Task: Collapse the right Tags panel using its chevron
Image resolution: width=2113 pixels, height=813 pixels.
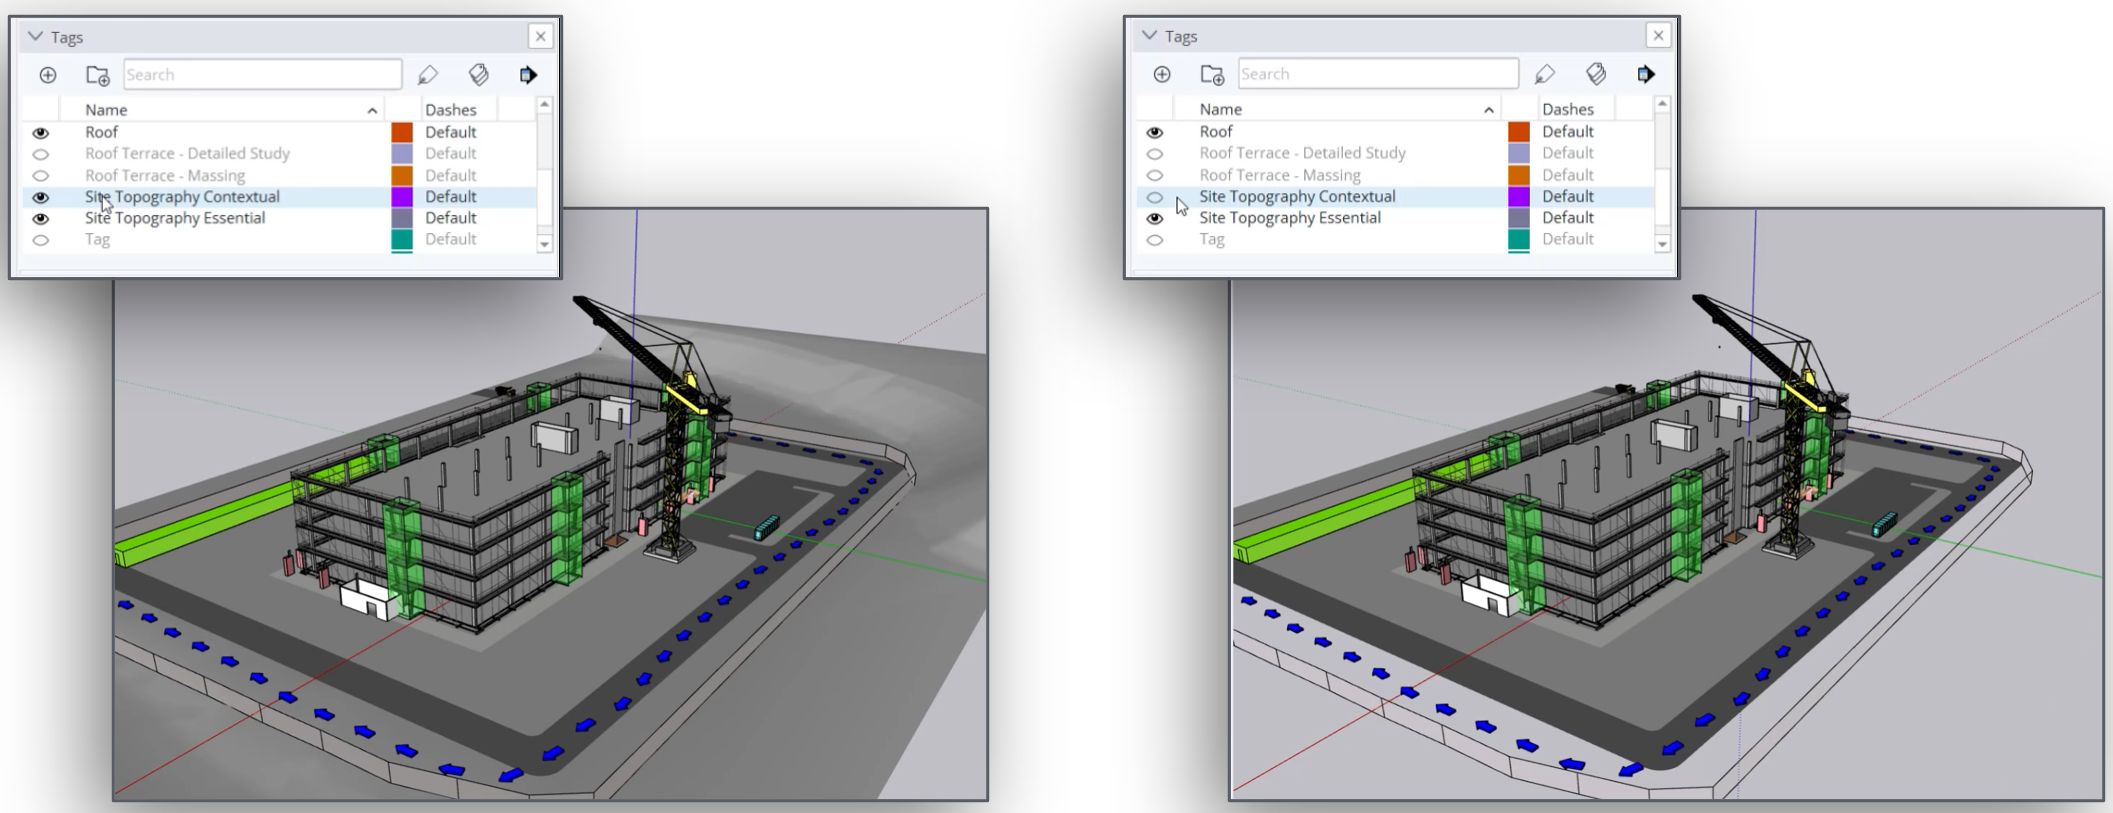Action: click(1150, 36)
